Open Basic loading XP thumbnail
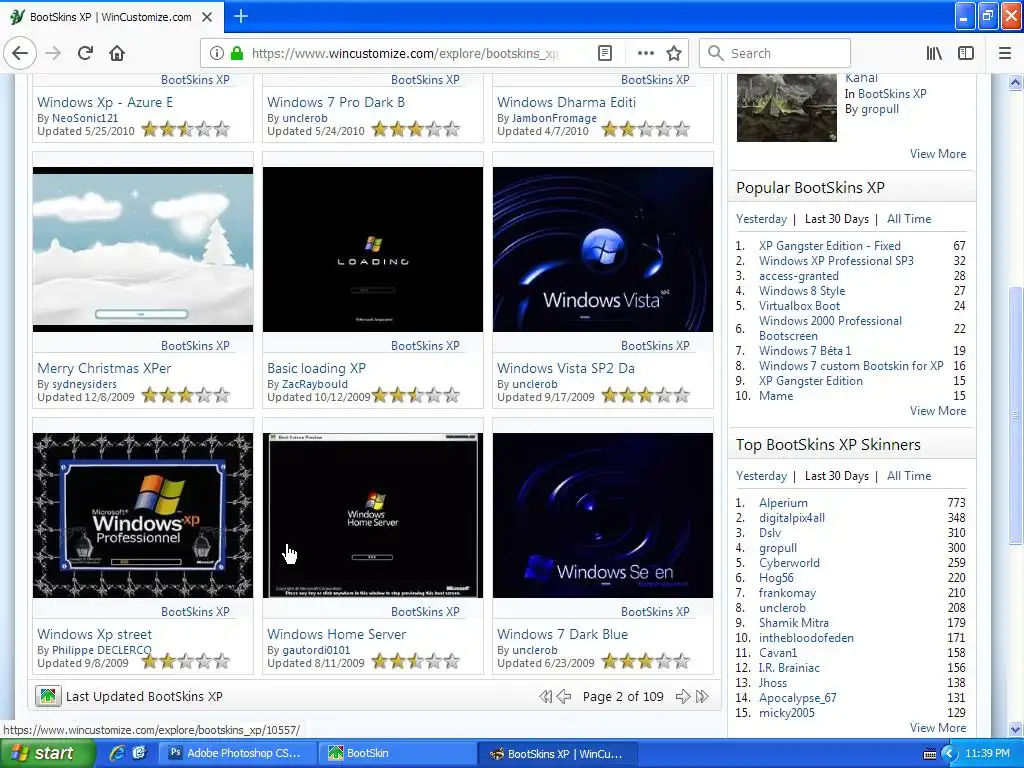 [373, 249]
